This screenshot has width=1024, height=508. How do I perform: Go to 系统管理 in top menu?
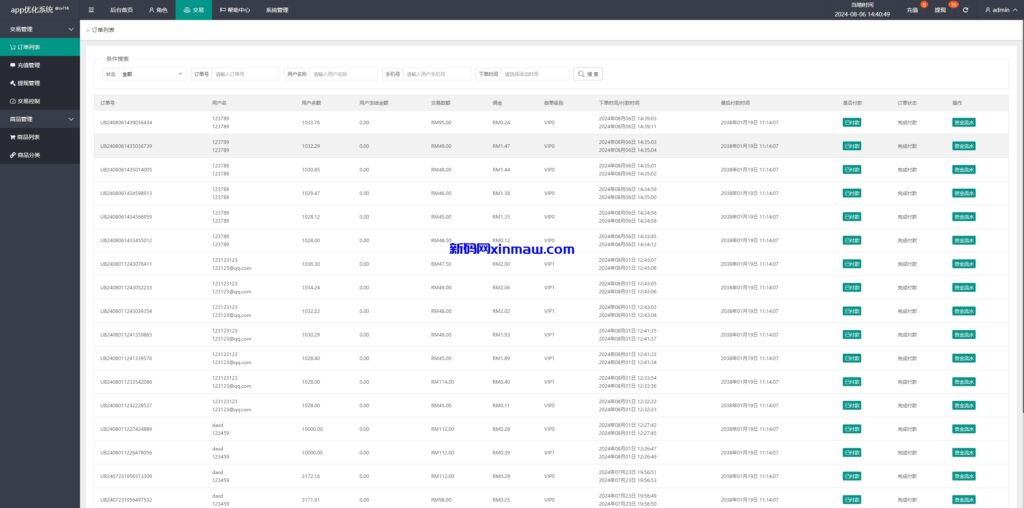(277, 10)
